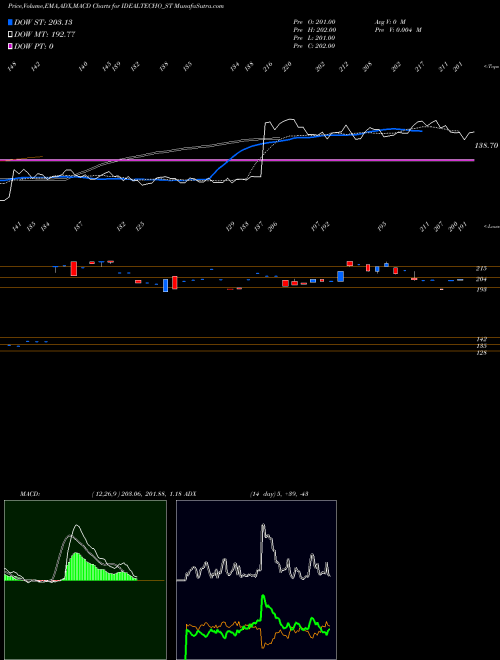Click the large blue candlestick left of 215 label
The width and height of the screenshot is (500, 660).
tap(340, 277)
